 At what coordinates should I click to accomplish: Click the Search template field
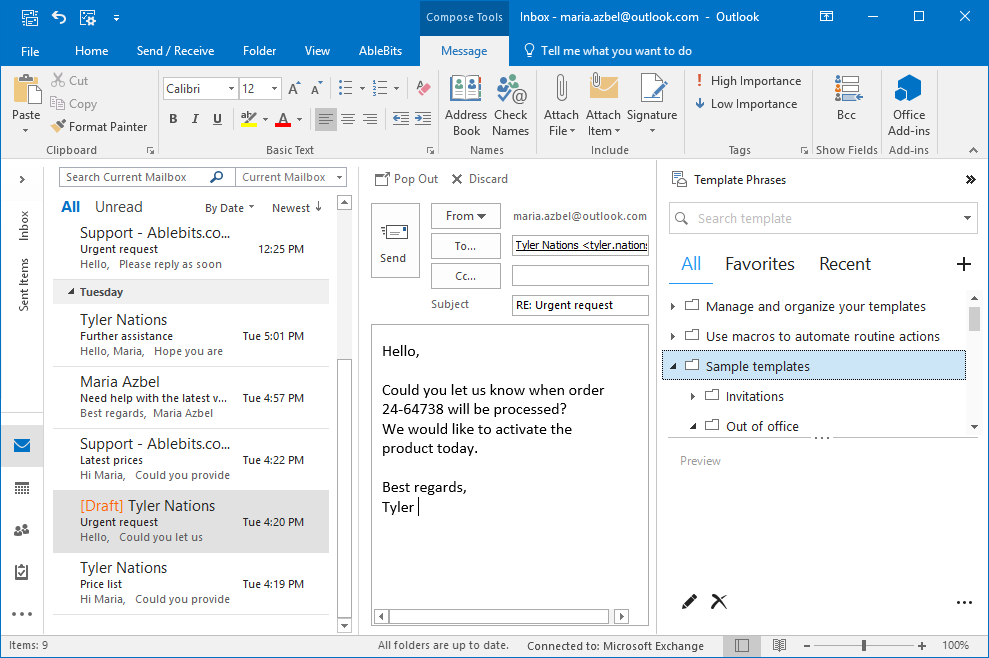point(822,218)
